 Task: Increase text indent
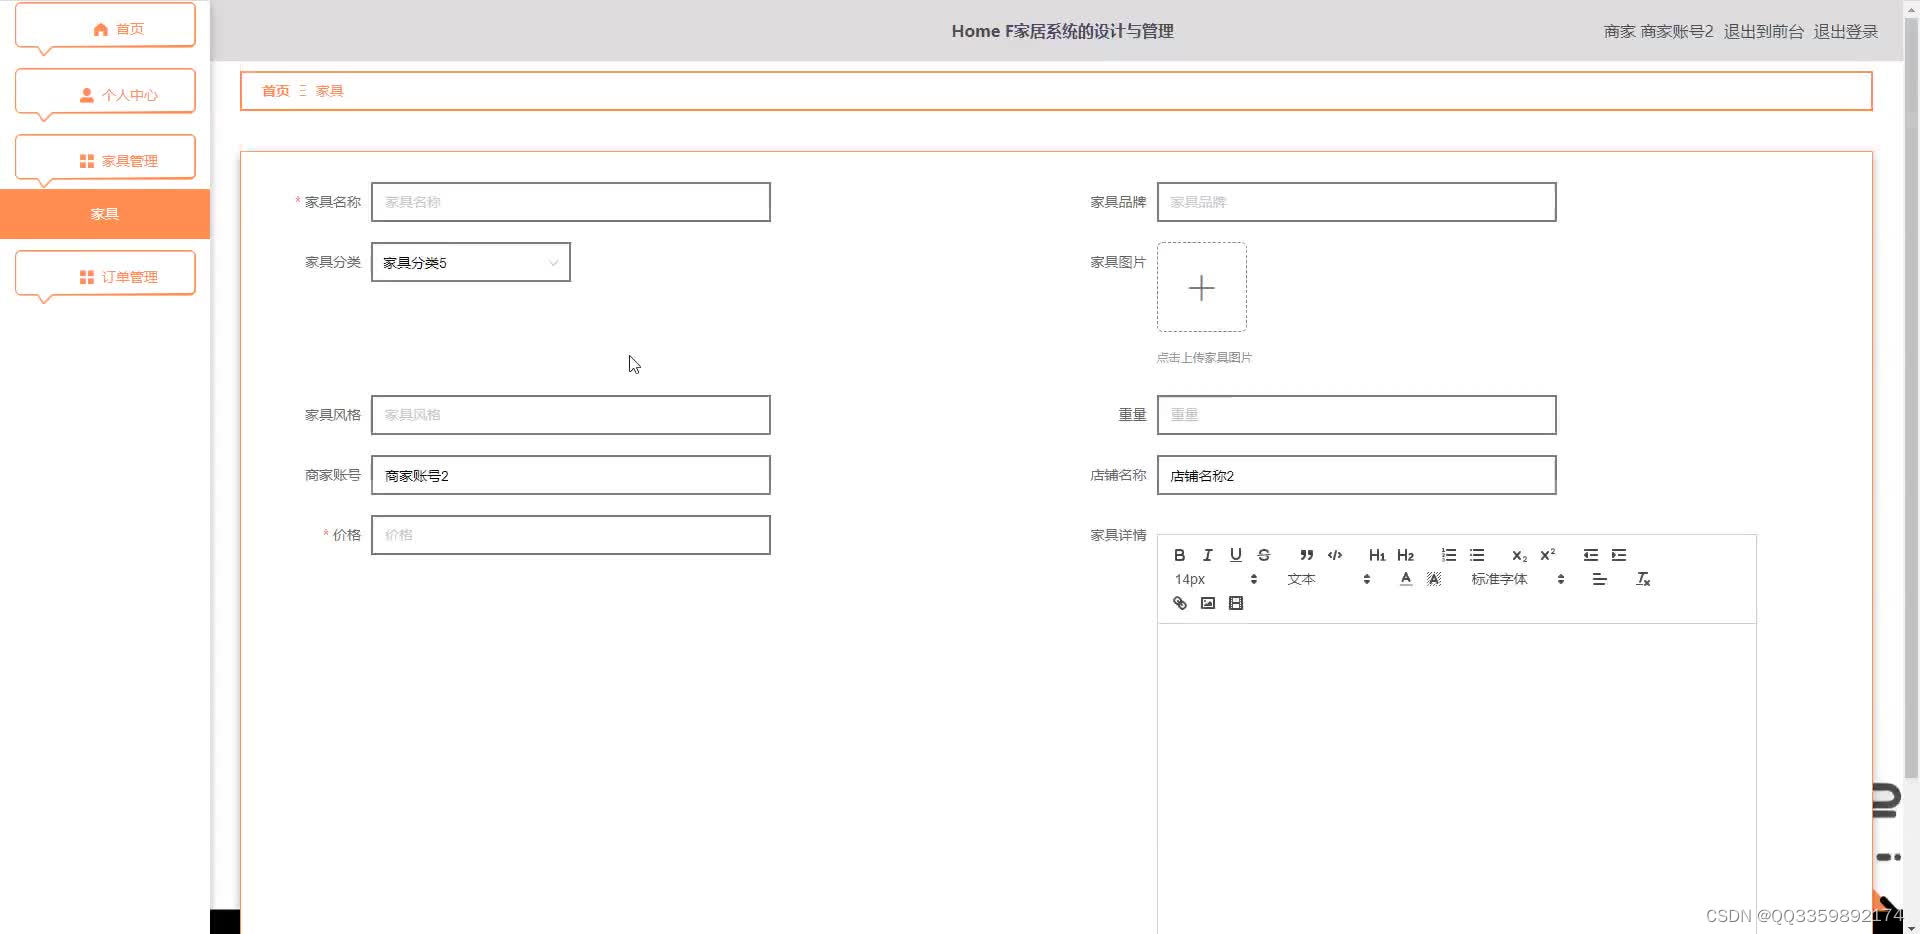1618,555
